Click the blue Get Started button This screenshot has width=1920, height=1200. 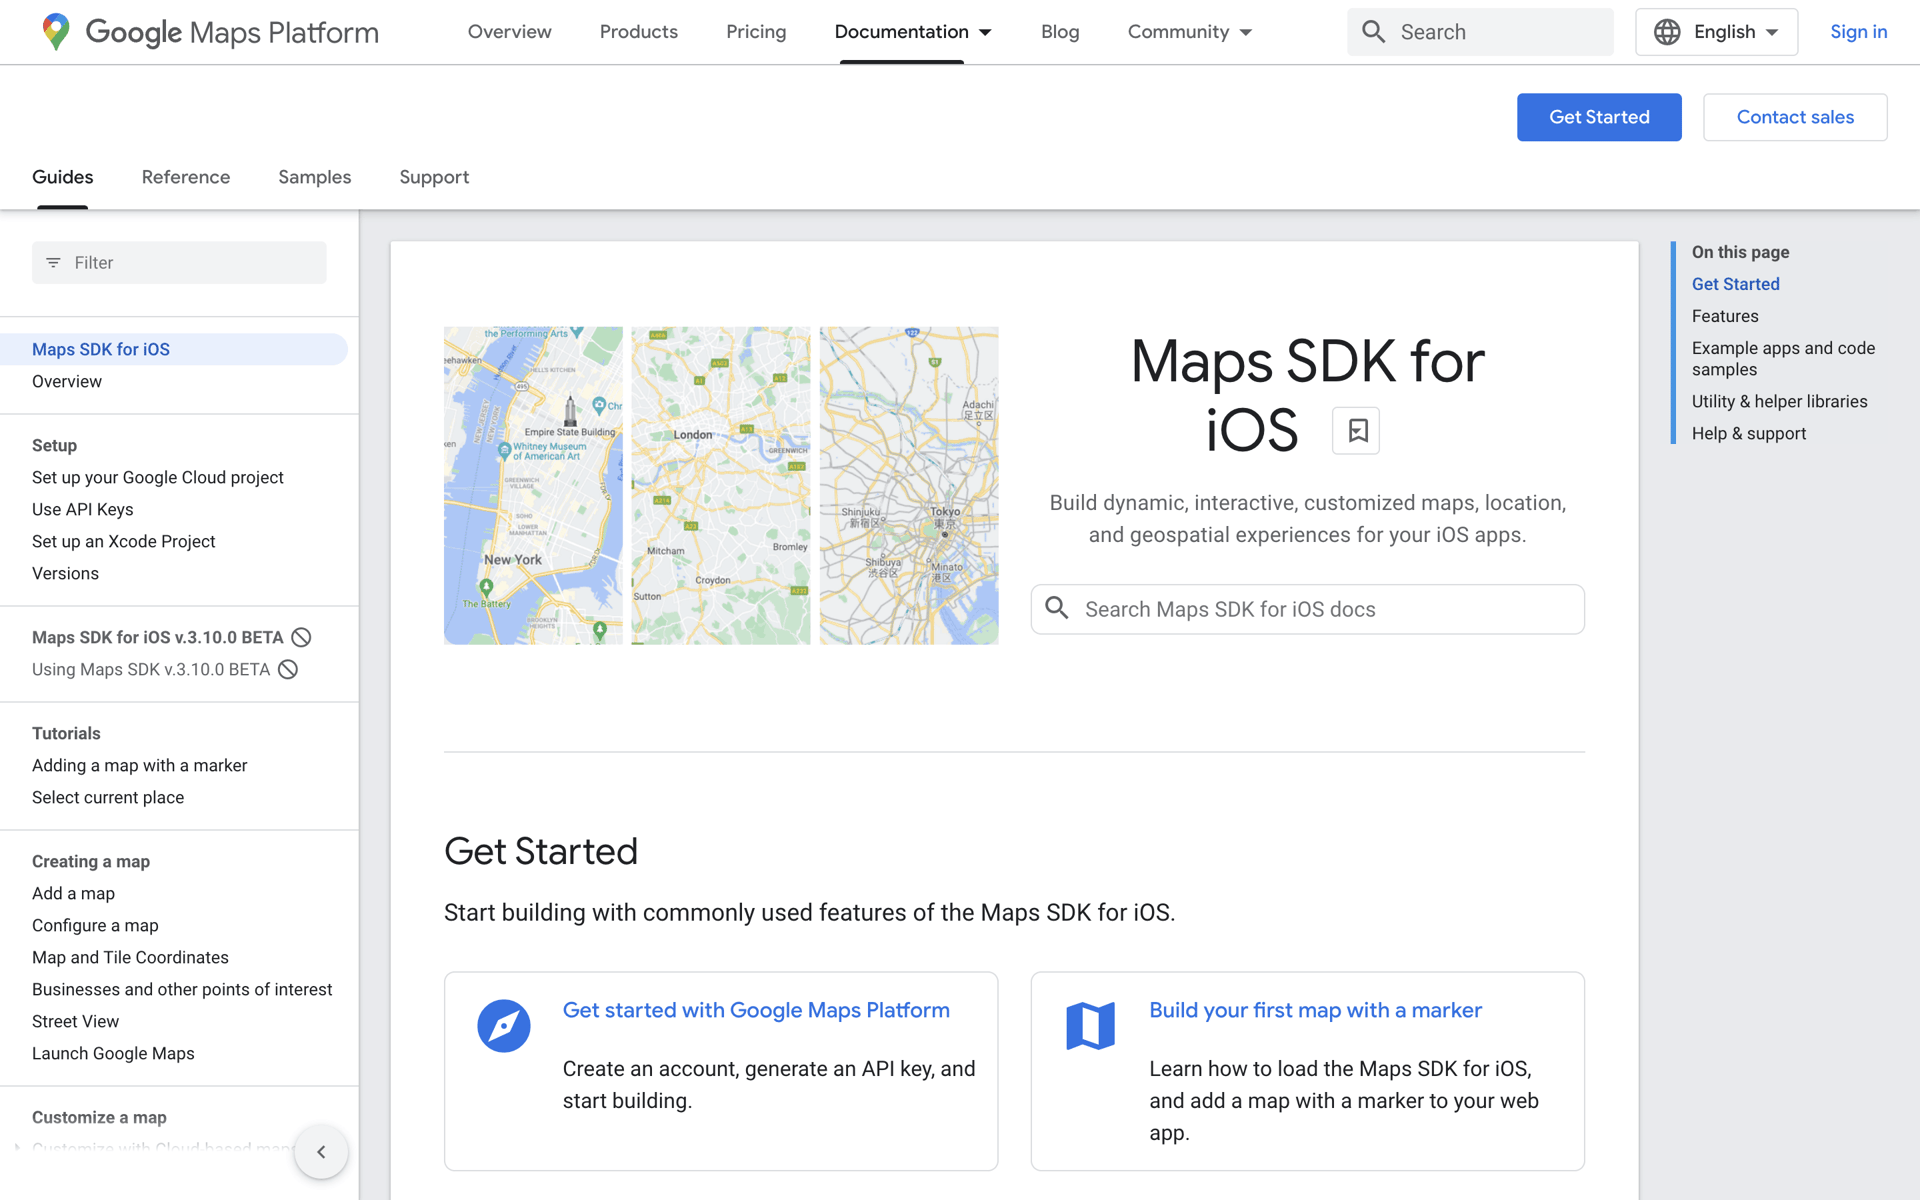(1599, 117)
